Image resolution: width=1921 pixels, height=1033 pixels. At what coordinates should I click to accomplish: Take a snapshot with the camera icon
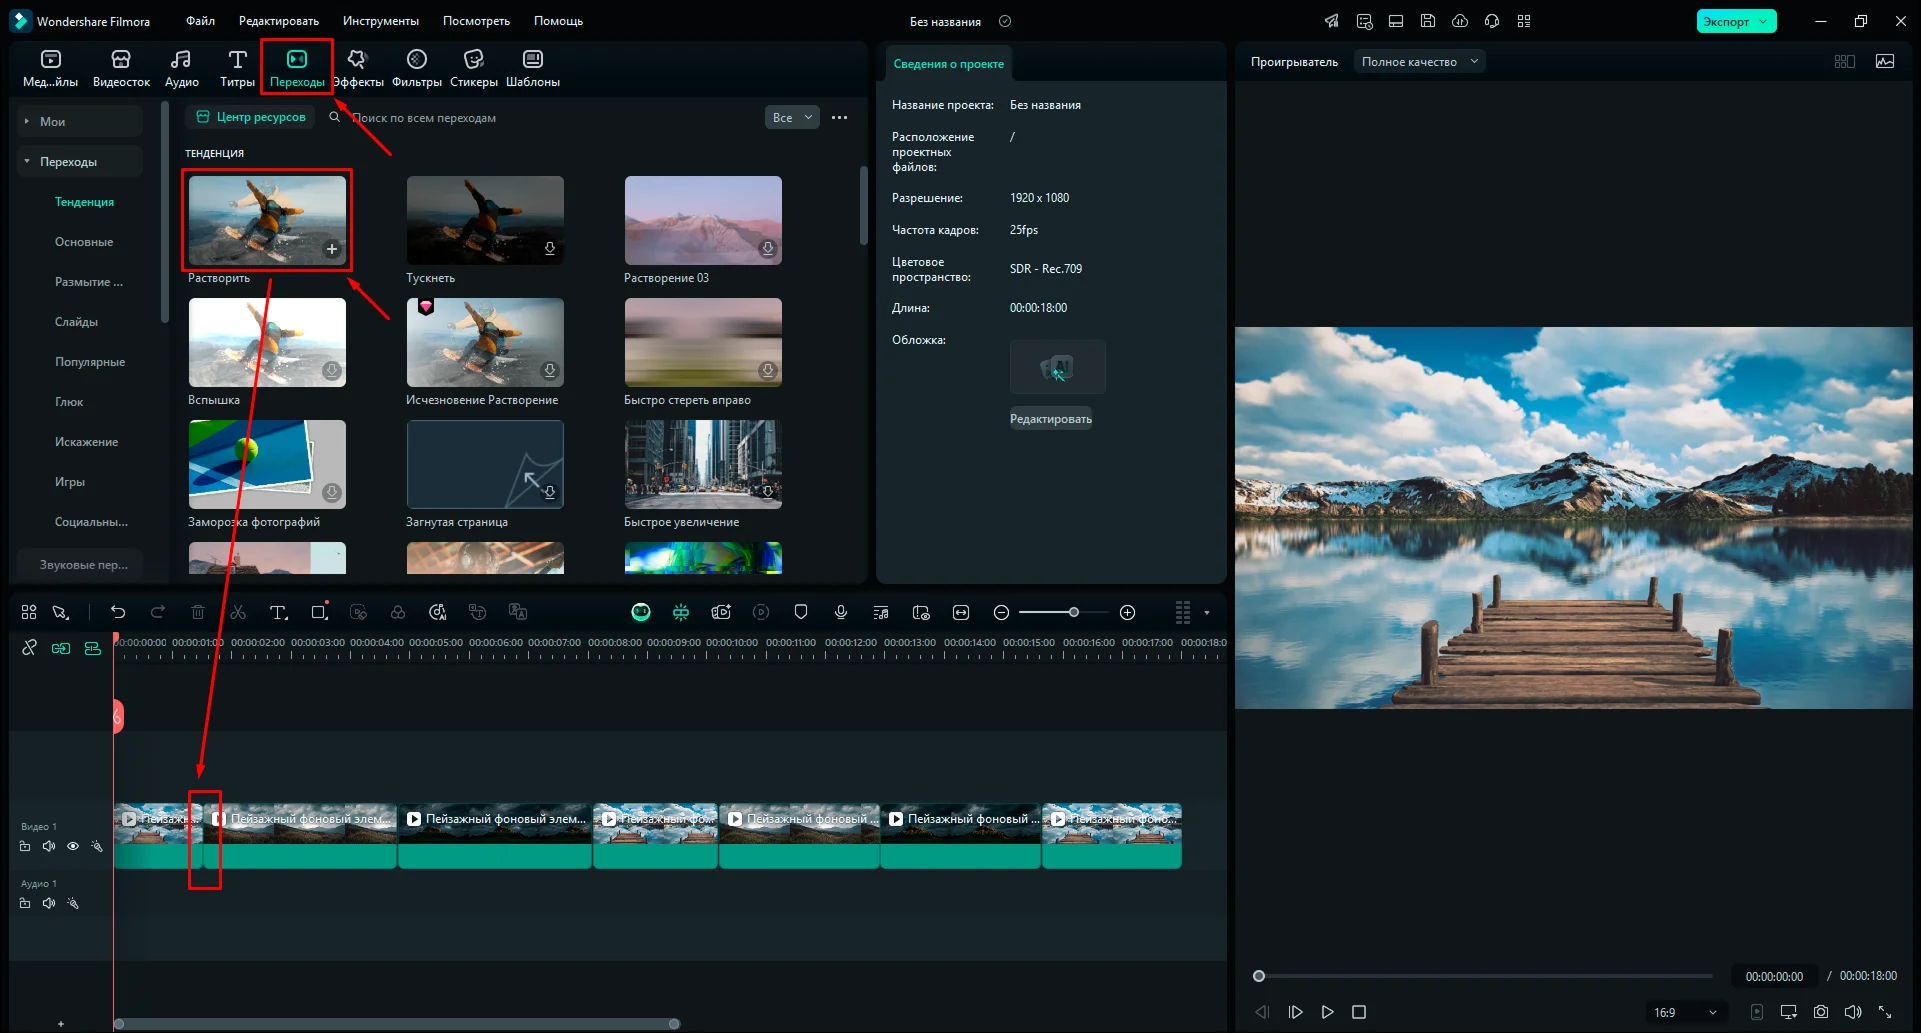point(1821,1012)
